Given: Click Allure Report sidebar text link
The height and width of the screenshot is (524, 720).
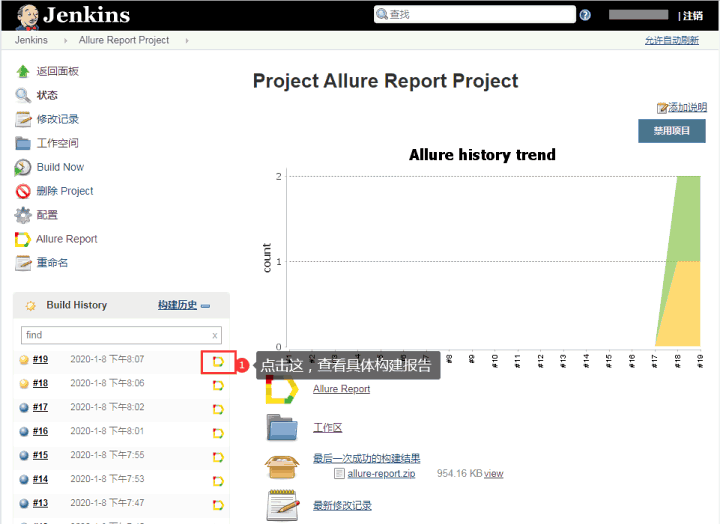Looking at the screenshot, I should (67, 239).
